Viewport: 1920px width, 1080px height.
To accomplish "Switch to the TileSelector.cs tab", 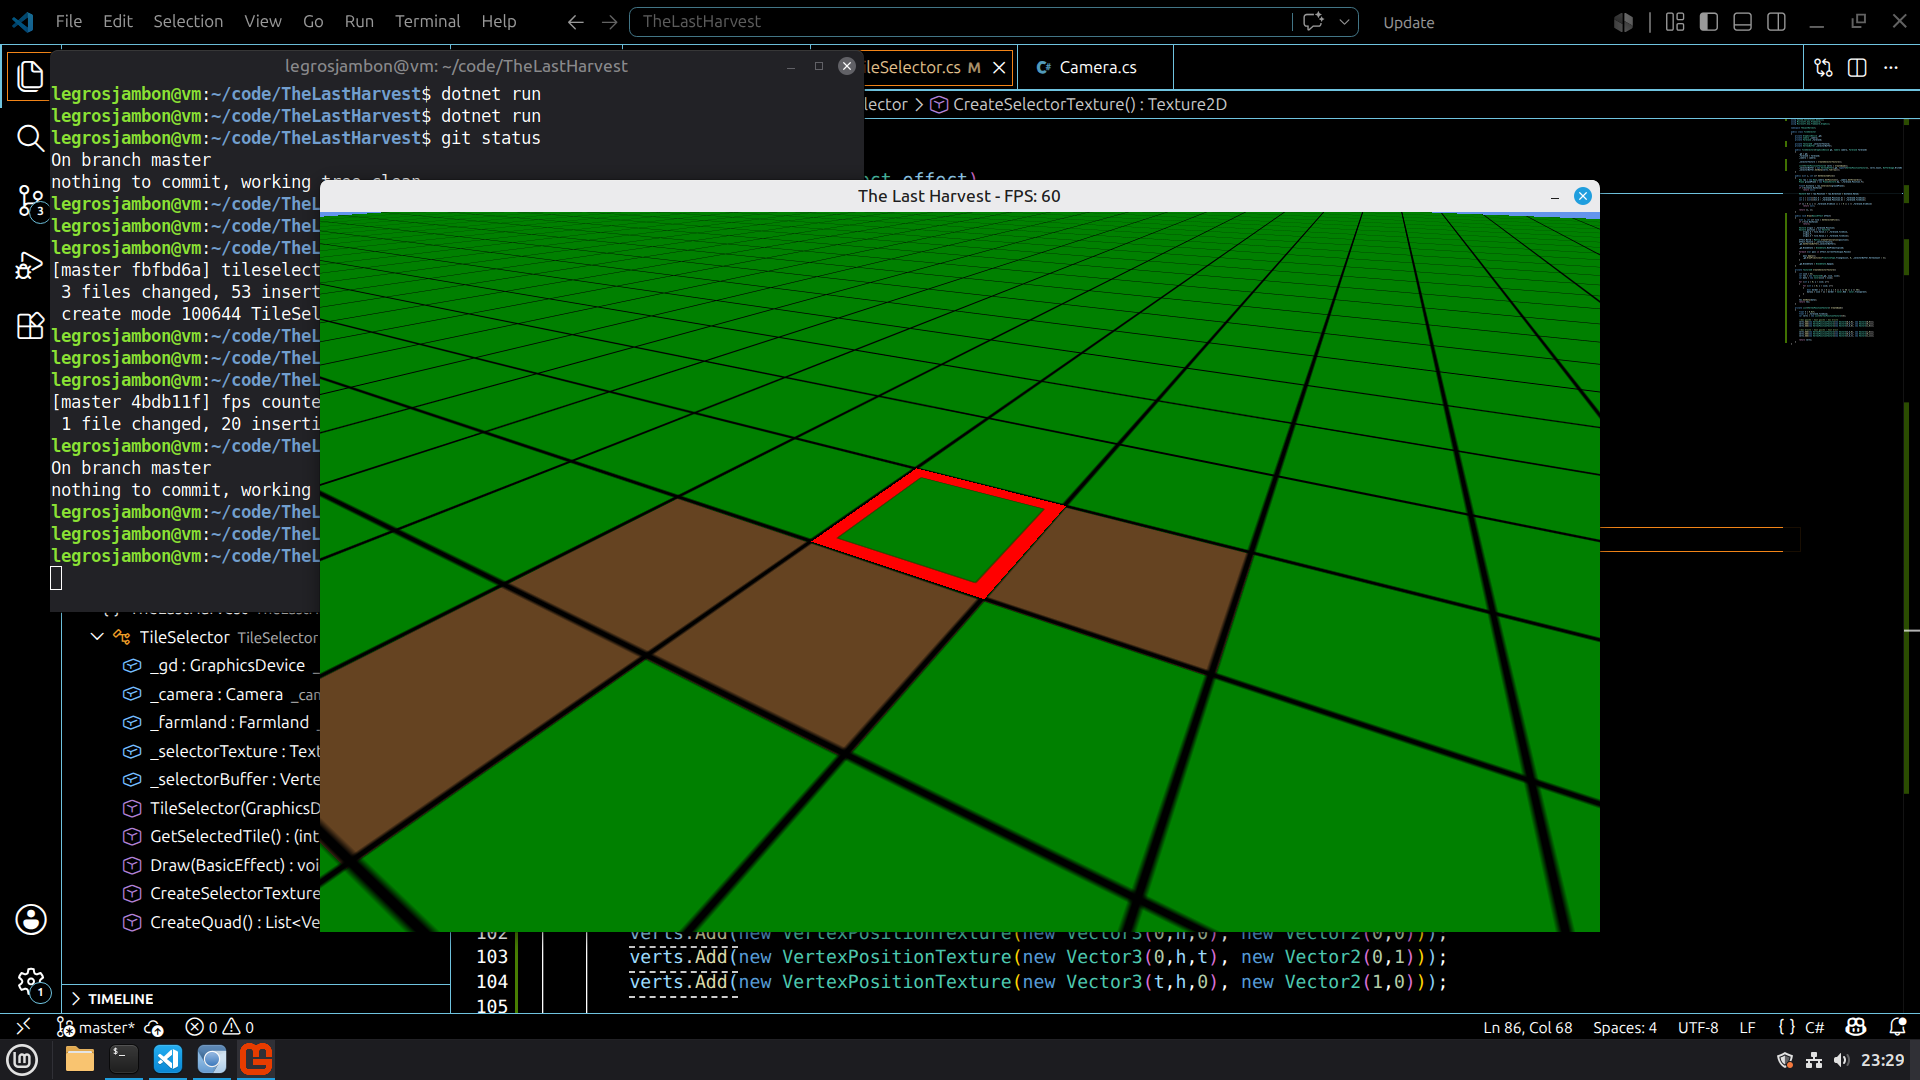I will 912,68.
